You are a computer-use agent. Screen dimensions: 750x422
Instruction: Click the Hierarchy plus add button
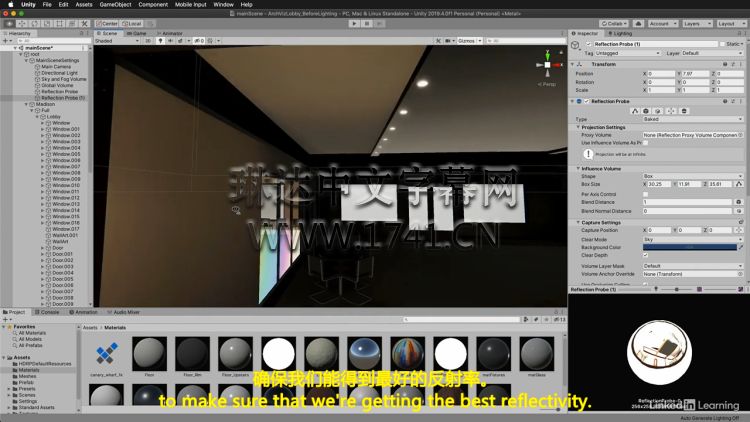click(x=6, y=41)
